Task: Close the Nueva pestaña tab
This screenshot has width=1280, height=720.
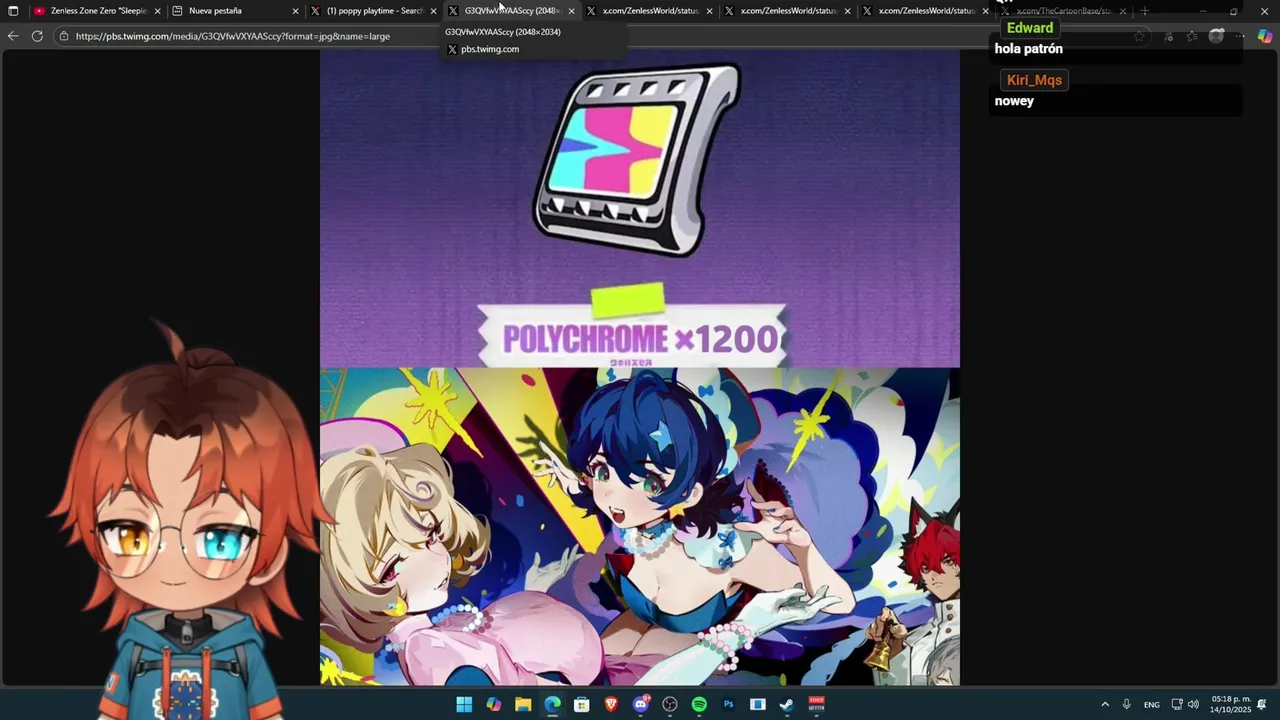Action: click(295, 11)
